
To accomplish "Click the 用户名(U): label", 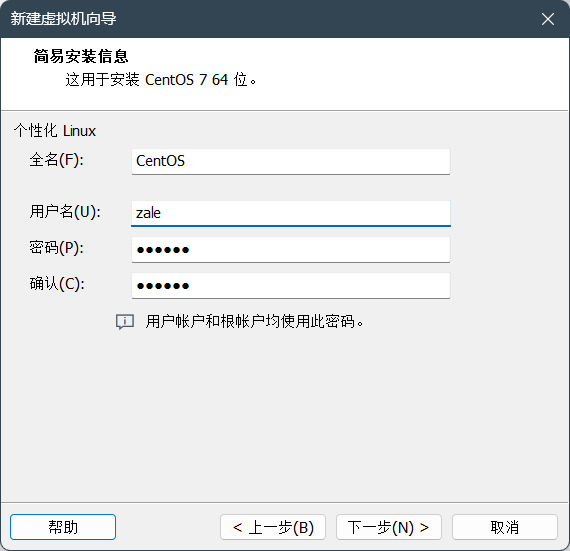I will (x=65, y=212).
